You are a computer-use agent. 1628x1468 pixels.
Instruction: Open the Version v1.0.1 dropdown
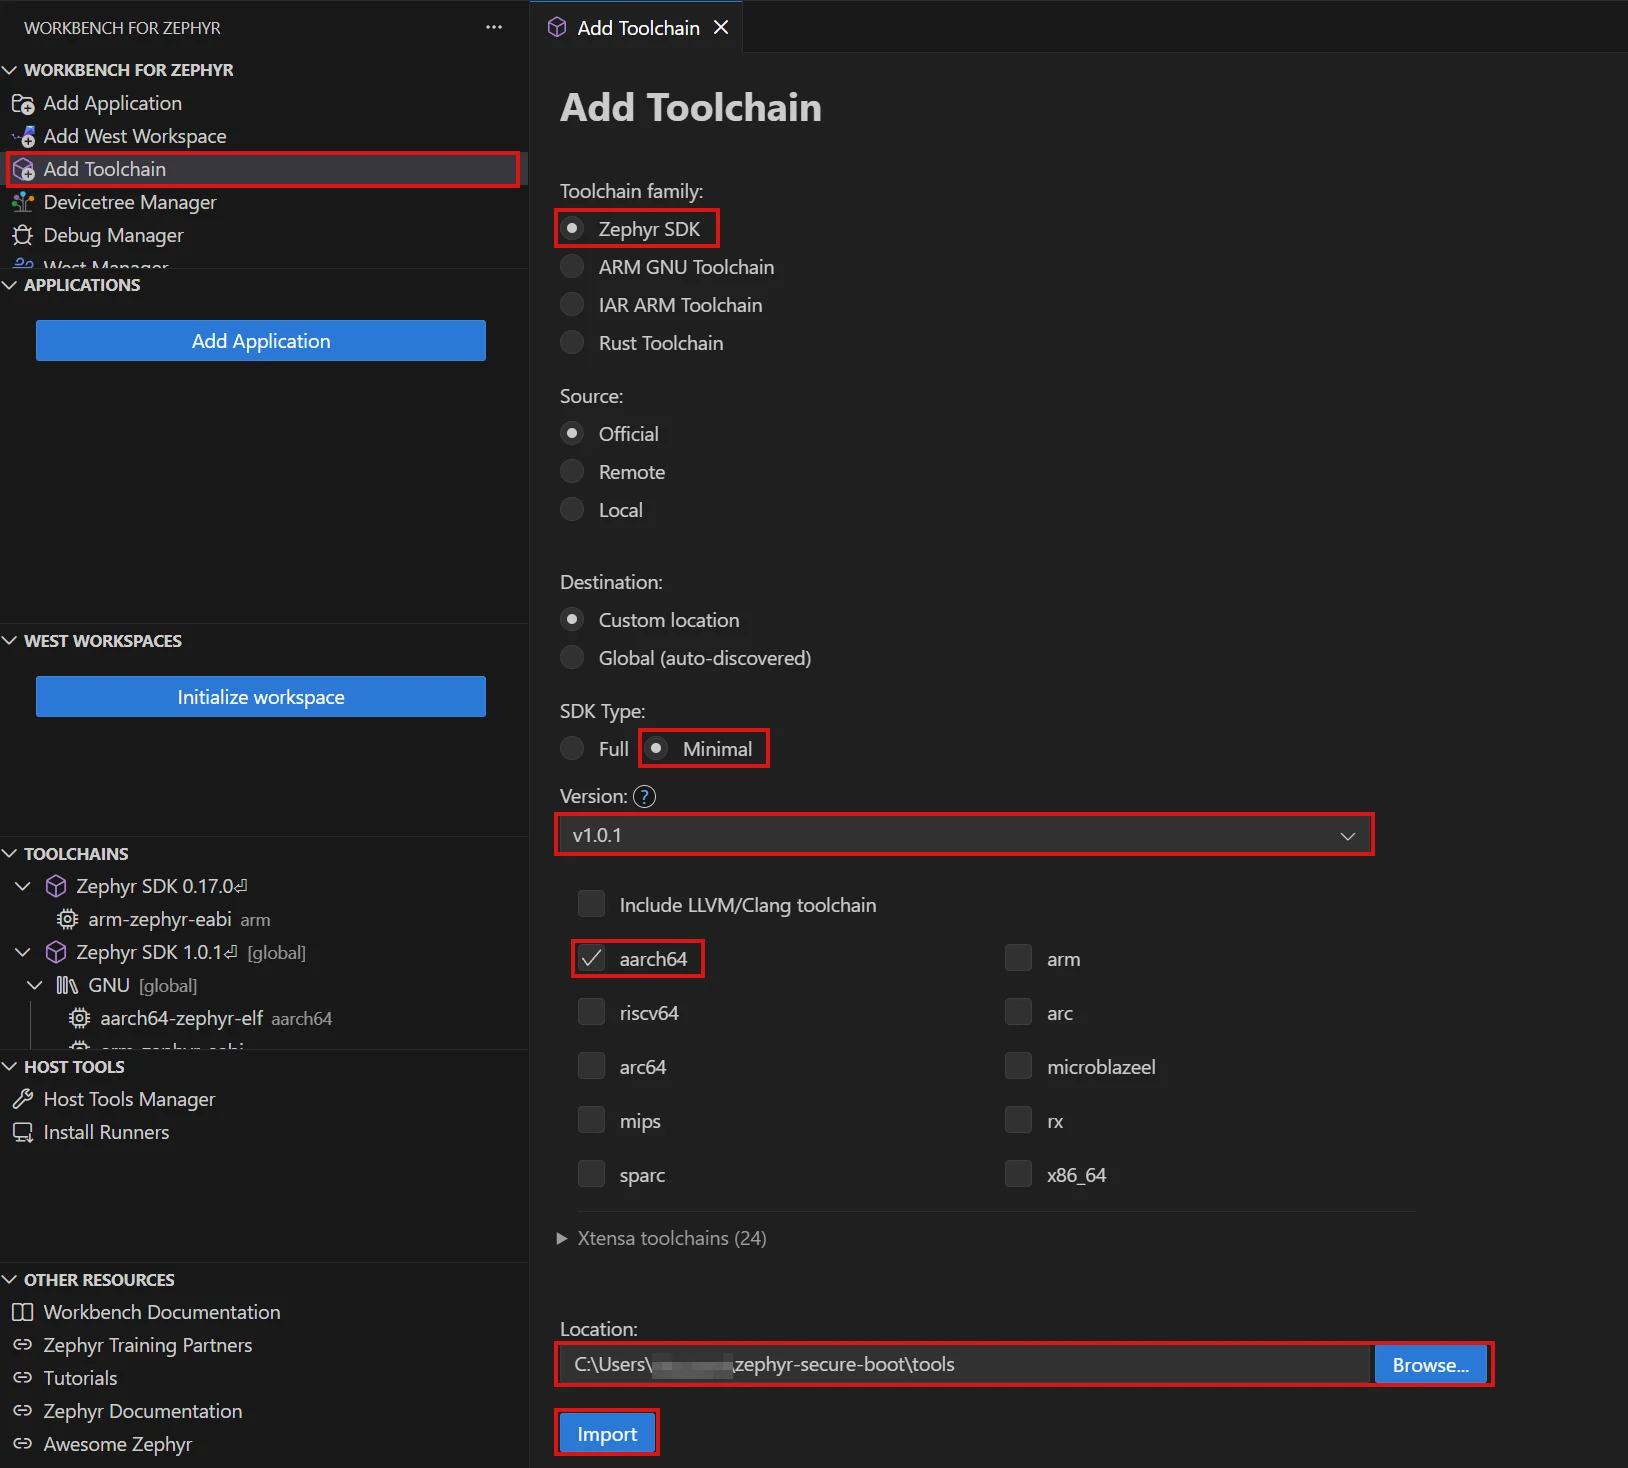click(965, 836)
